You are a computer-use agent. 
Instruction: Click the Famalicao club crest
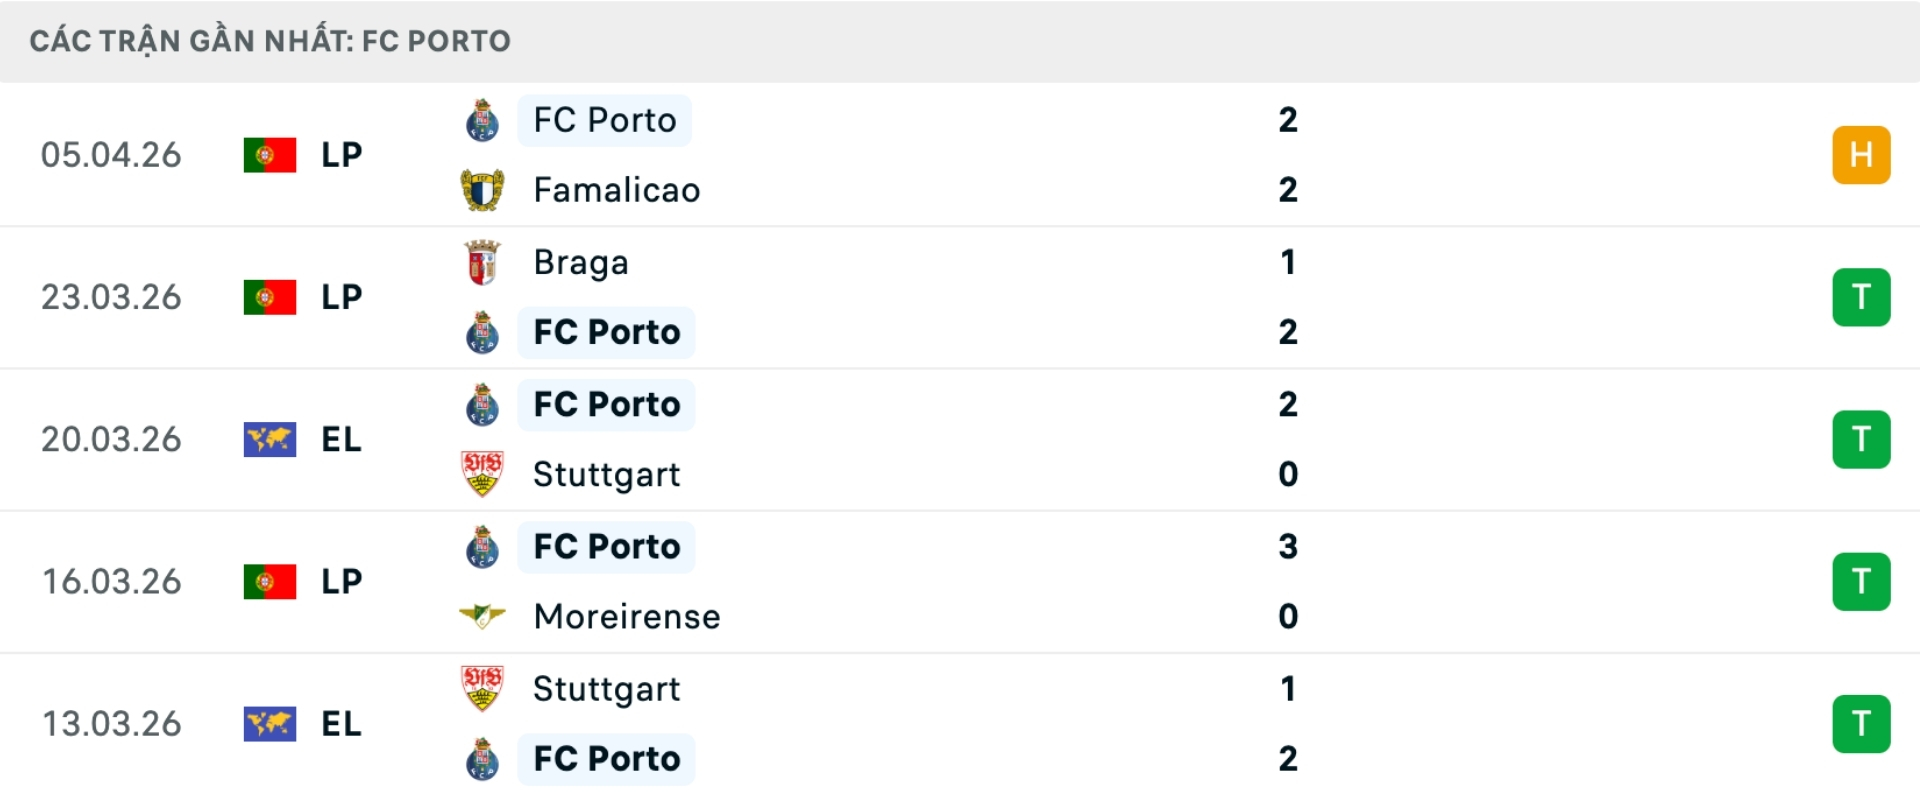482,190
